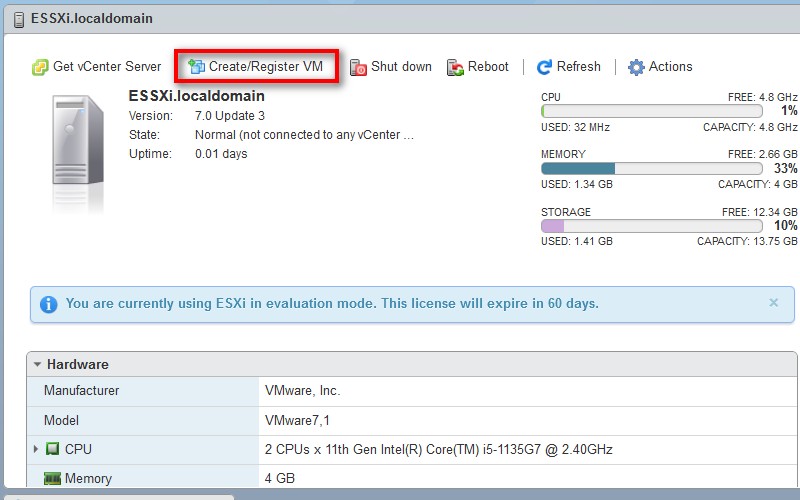
Task: Click the State value Normal text
Action: click(304, 135)
